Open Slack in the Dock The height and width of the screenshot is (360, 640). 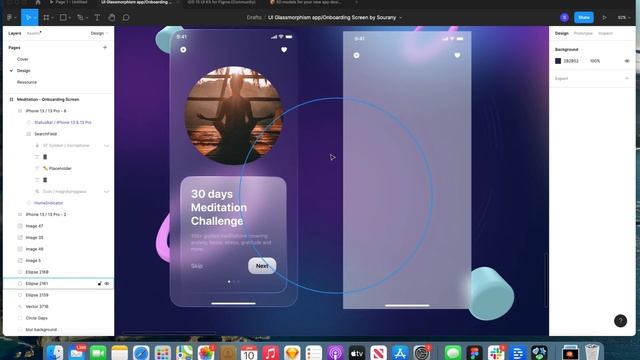pyautogui.click(x=496, y=353)
